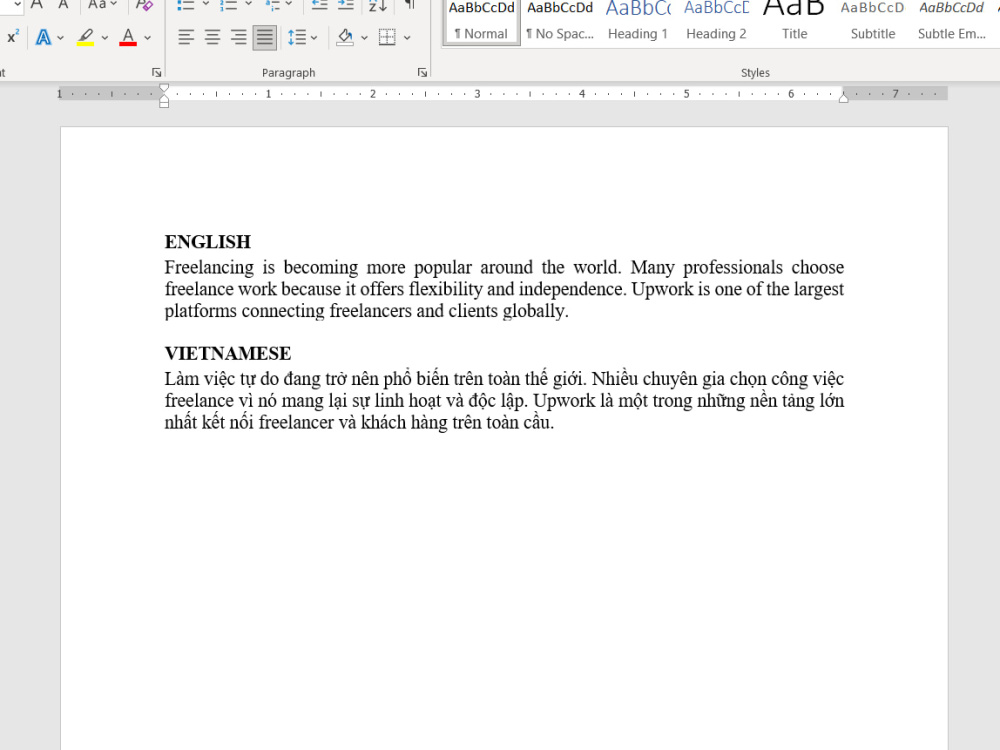Toggle Justify alignment

[264, 37]
